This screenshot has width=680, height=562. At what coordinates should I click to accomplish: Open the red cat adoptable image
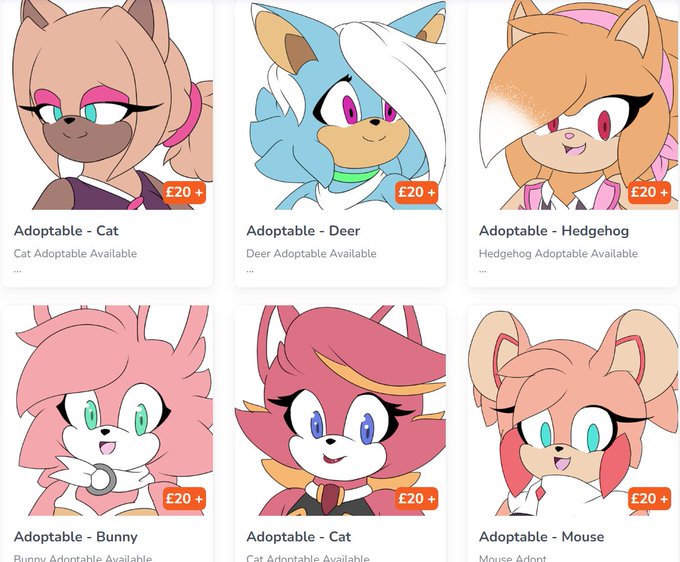point(340,410)
